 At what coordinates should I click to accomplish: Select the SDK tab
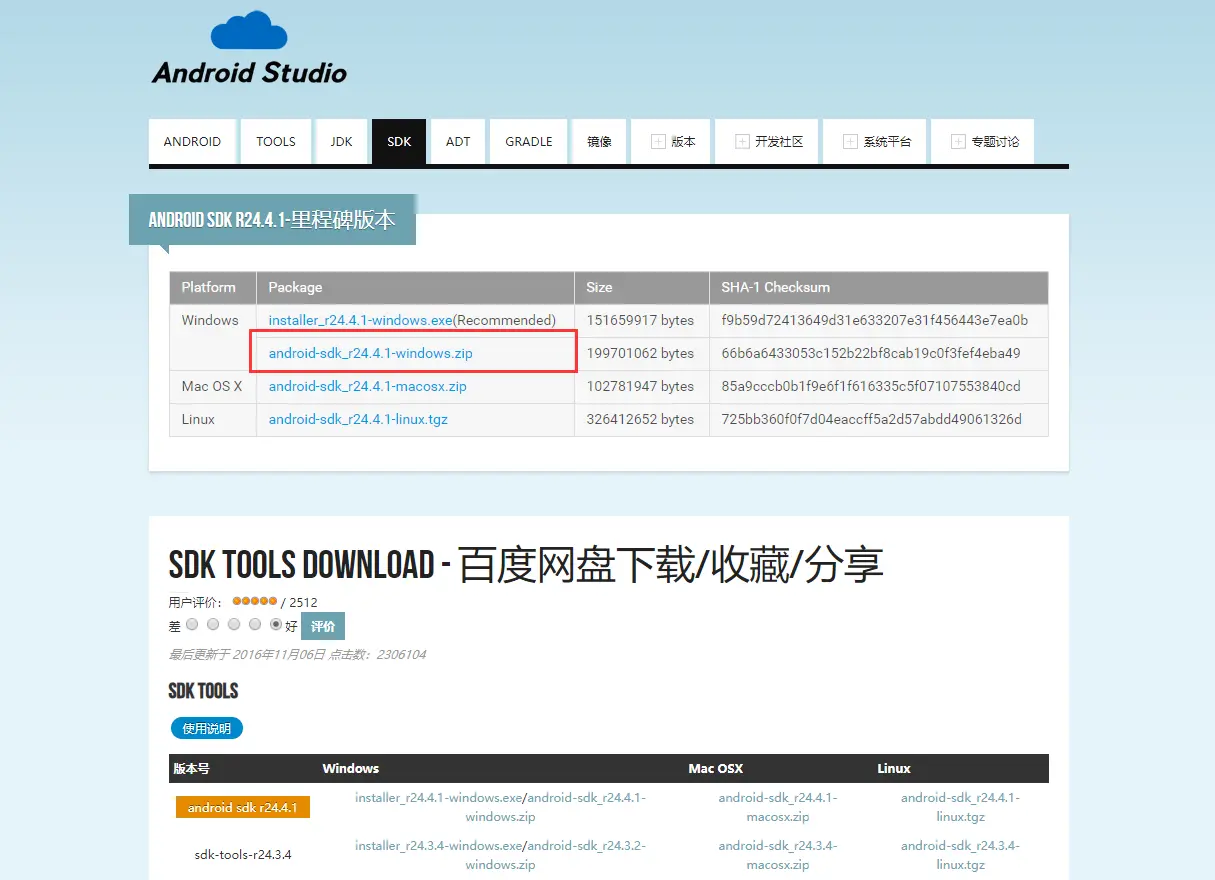point(399,142)
